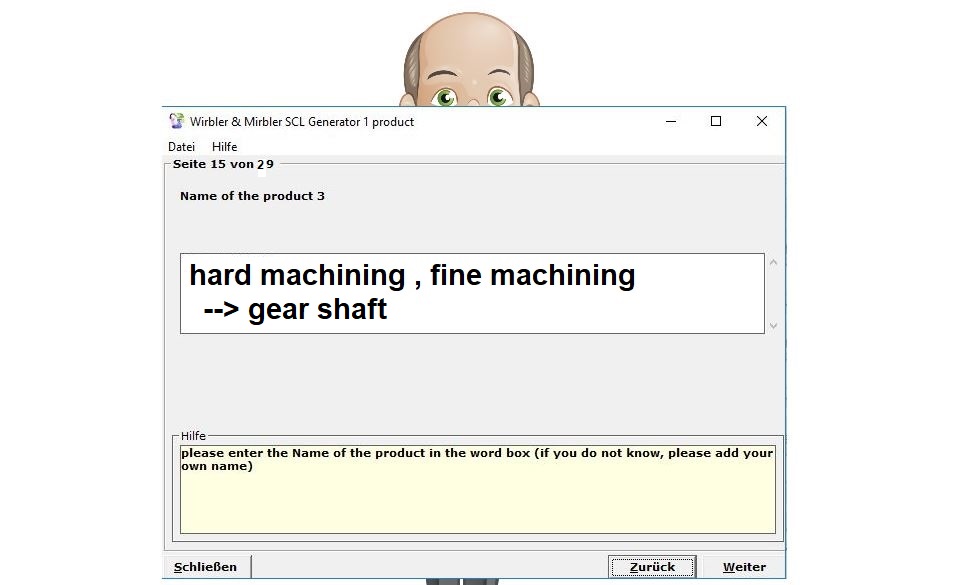958x585 pixels.
Task: Go back with the Zurück button
Action: click(652, 567)
